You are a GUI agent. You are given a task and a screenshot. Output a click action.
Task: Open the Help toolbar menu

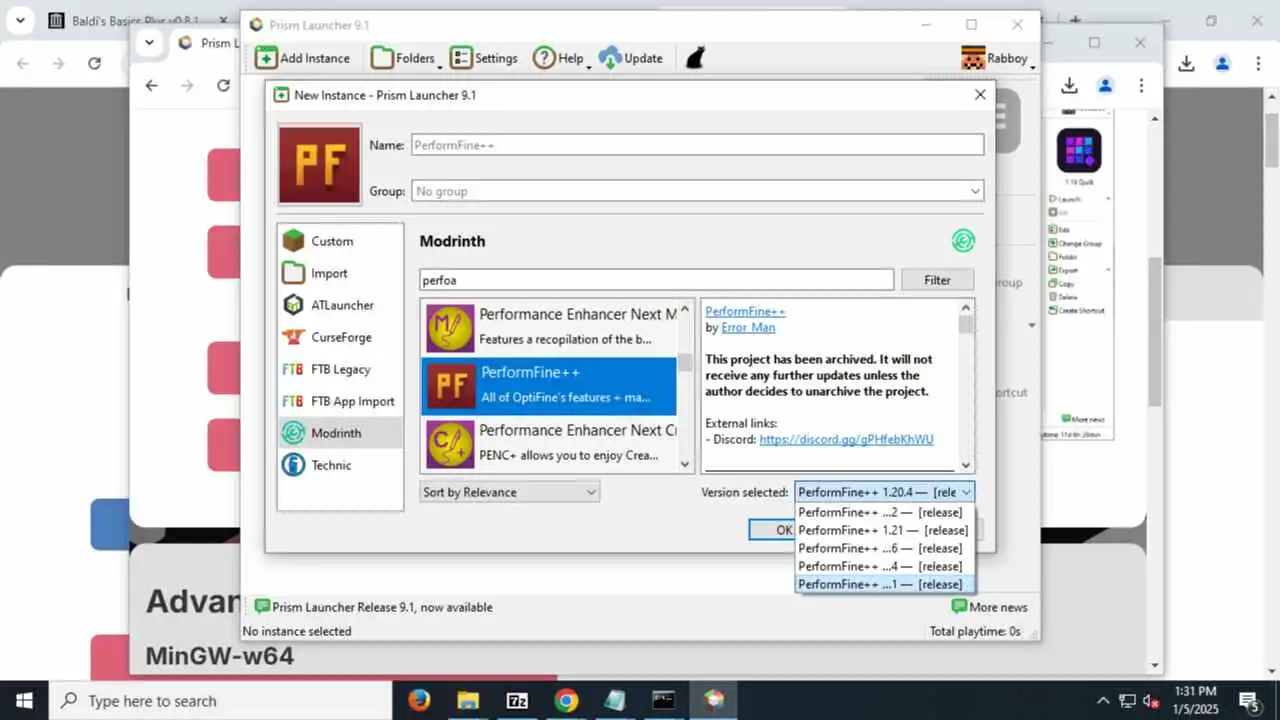pos(560,58)
